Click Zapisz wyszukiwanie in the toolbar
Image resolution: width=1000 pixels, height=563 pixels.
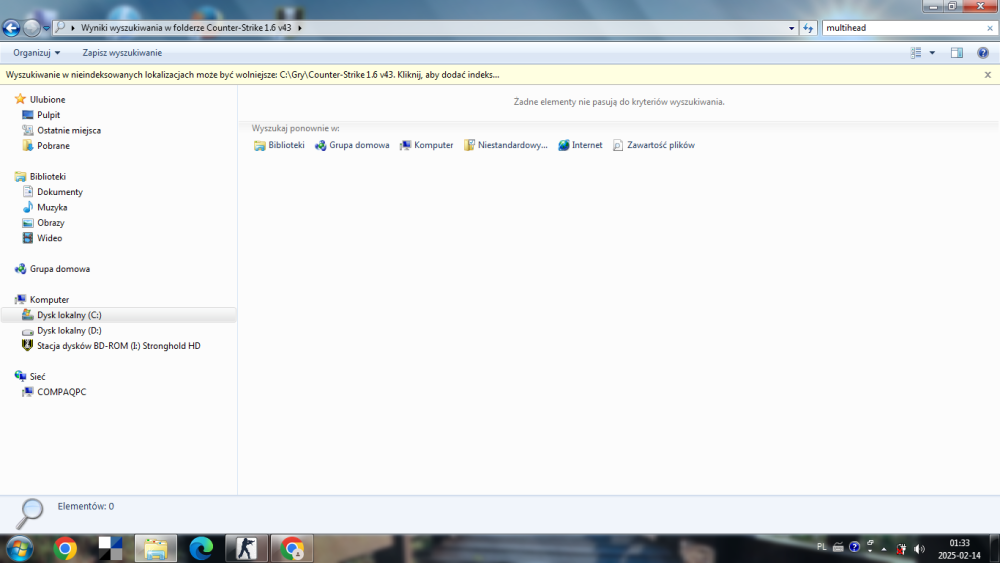coord(122,53)
